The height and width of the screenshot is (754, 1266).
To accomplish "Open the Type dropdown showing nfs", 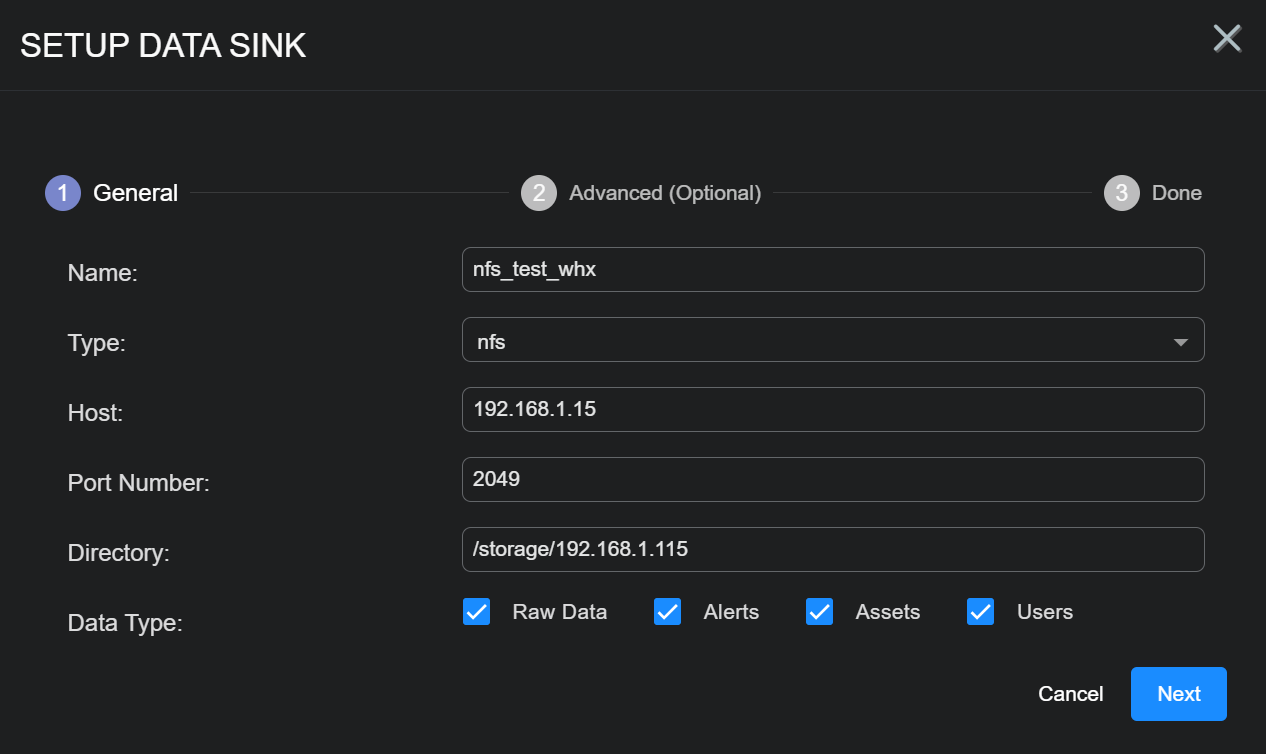I will (833, 339).
